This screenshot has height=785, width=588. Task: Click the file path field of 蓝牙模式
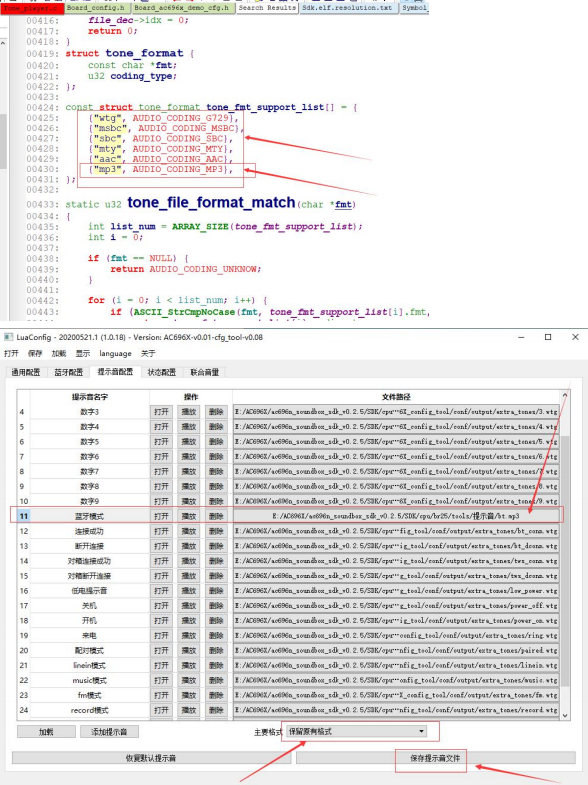click(x=396, y=516)
